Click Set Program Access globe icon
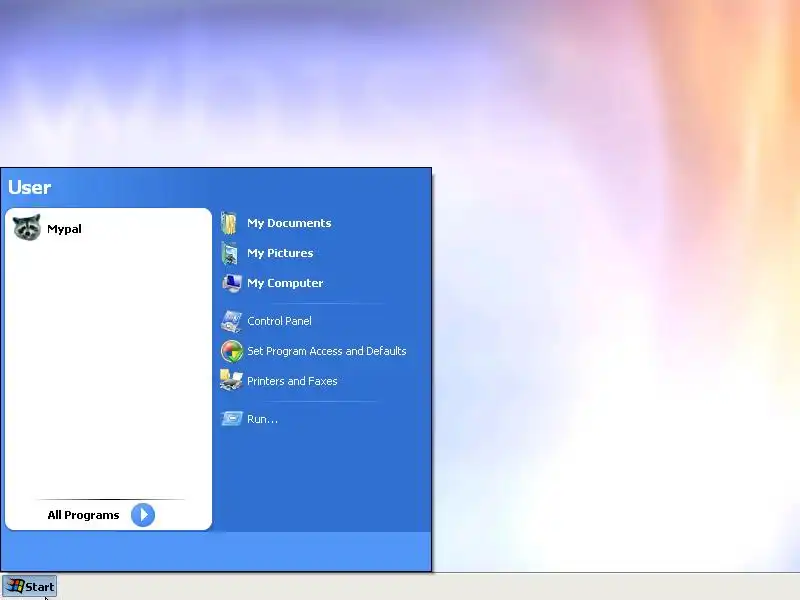800x600 pixels. [x=232, y=351]
